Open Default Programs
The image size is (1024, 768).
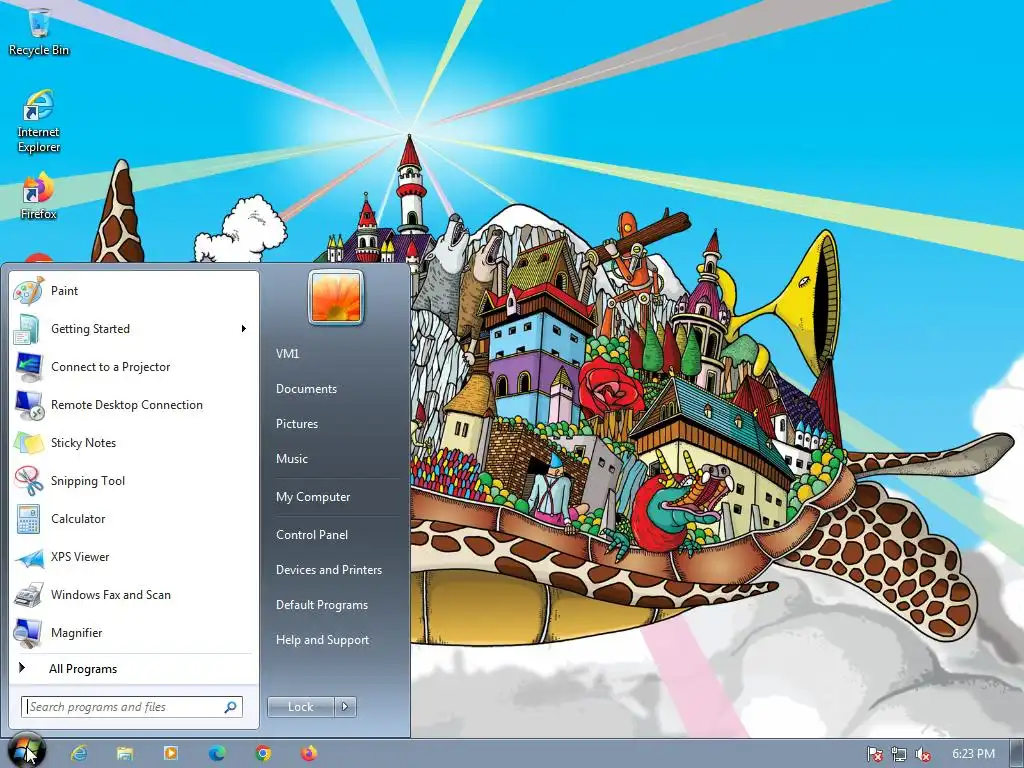click(321, 605)
